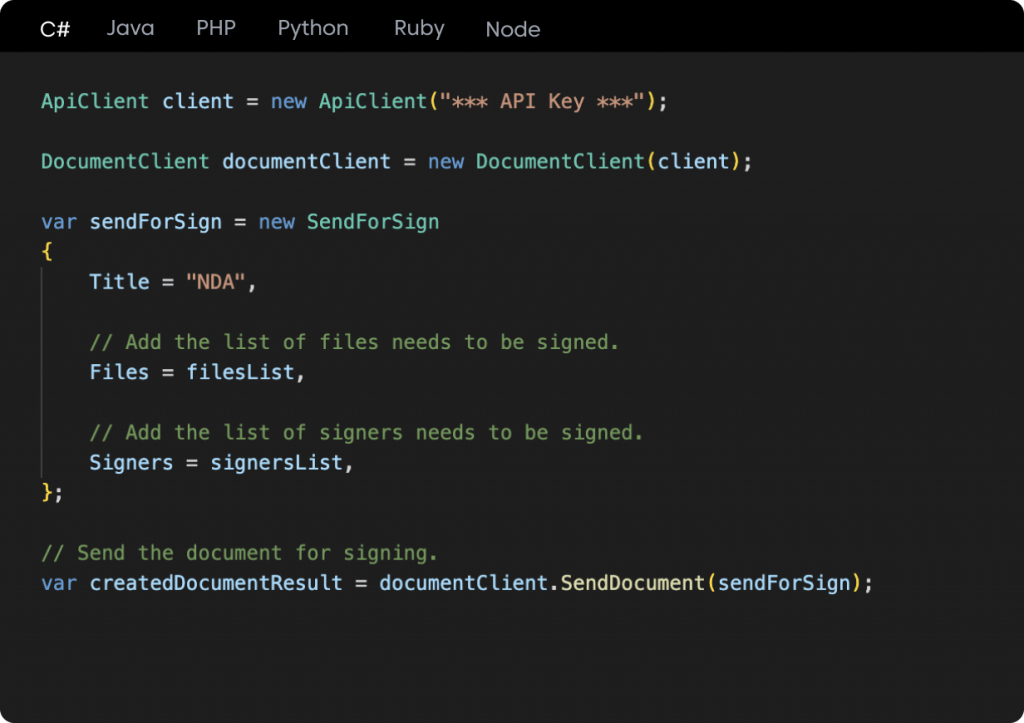This screenshot has height=723, width=1024.
Task: Select the currently active C# tab
Action: (x=53, y=29)
